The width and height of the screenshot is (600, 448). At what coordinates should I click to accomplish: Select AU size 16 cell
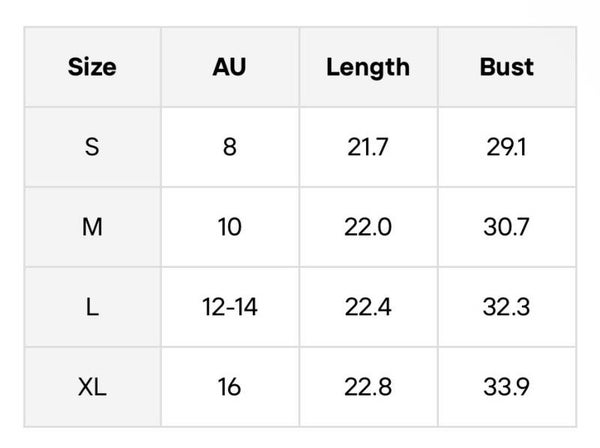(x=229, y=386)
